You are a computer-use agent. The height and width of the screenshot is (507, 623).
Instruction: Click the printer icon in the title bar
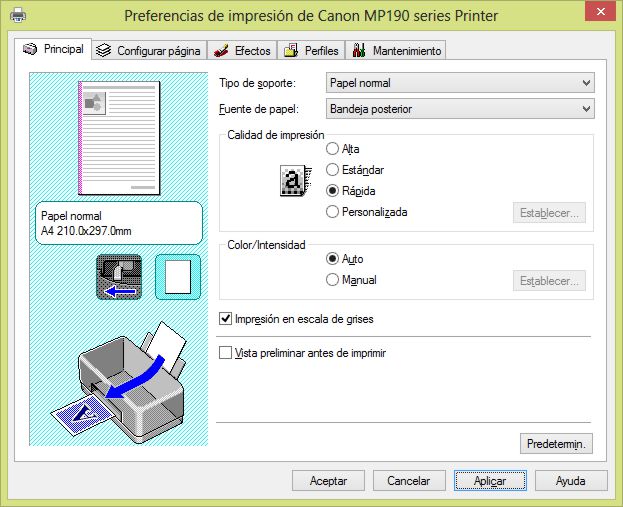(x=18, y=15)
